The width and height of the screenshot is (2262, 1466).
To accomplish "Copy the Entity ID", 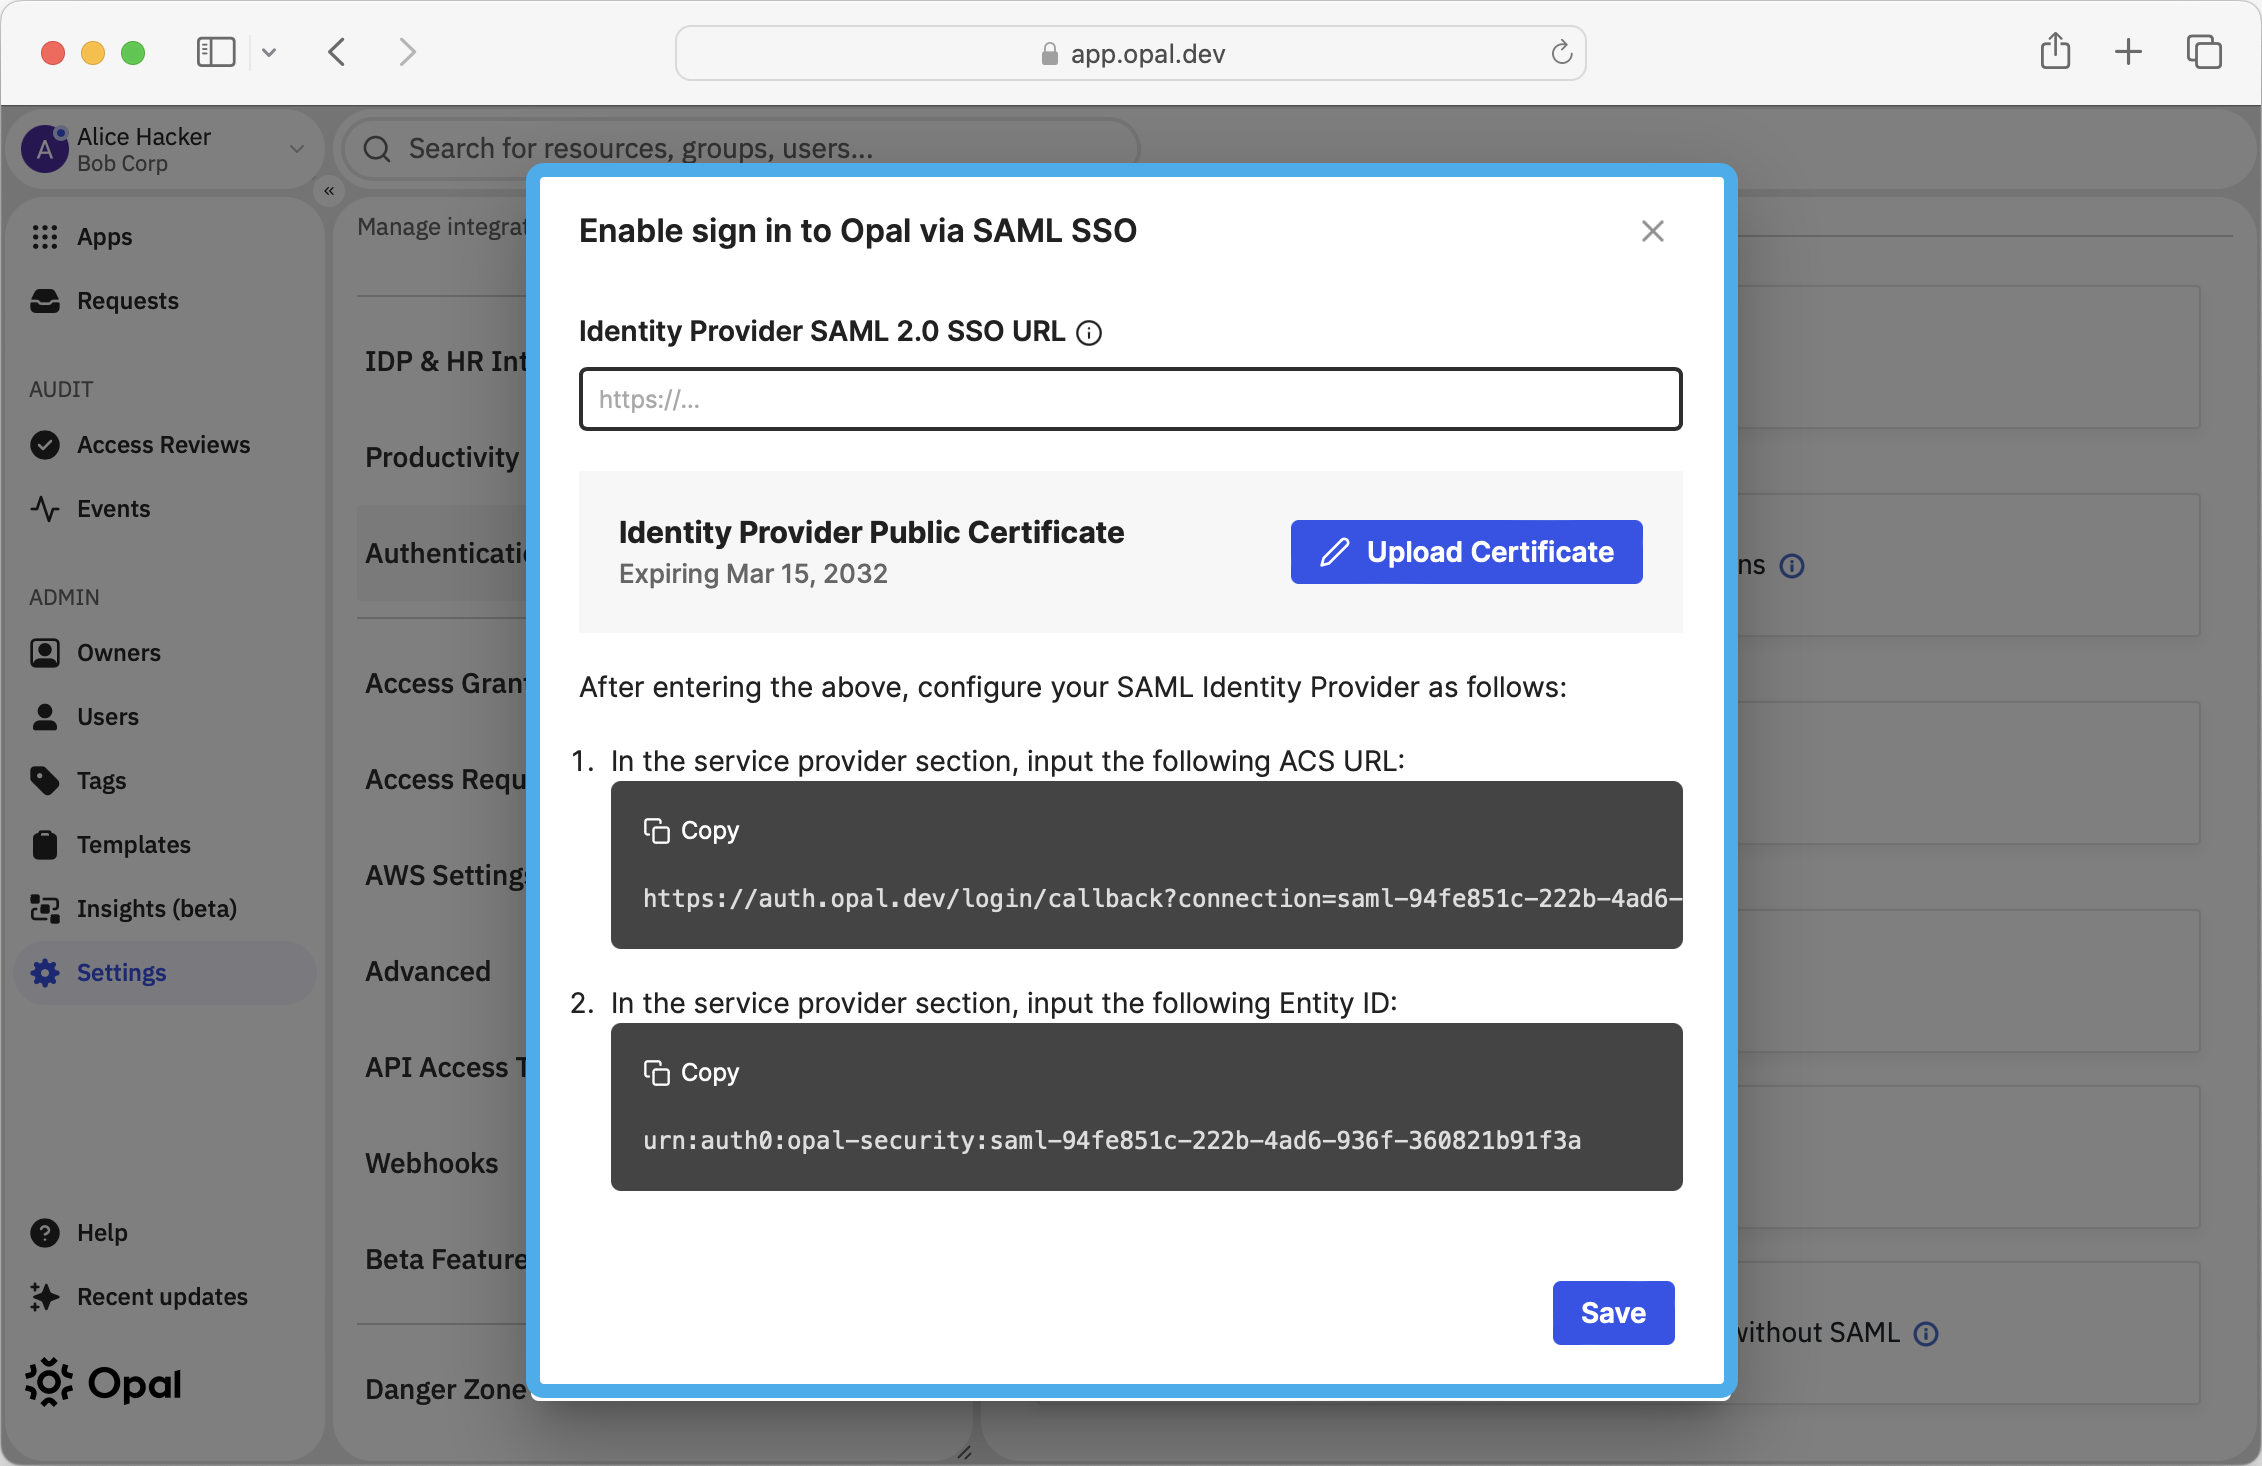I will 692,1073.
